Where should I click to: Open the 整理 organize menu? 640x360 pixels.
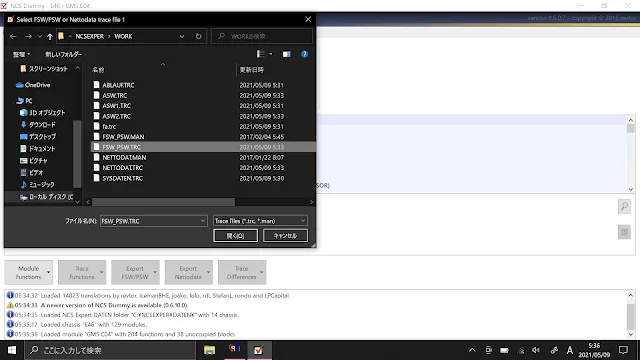coord(21,54)
